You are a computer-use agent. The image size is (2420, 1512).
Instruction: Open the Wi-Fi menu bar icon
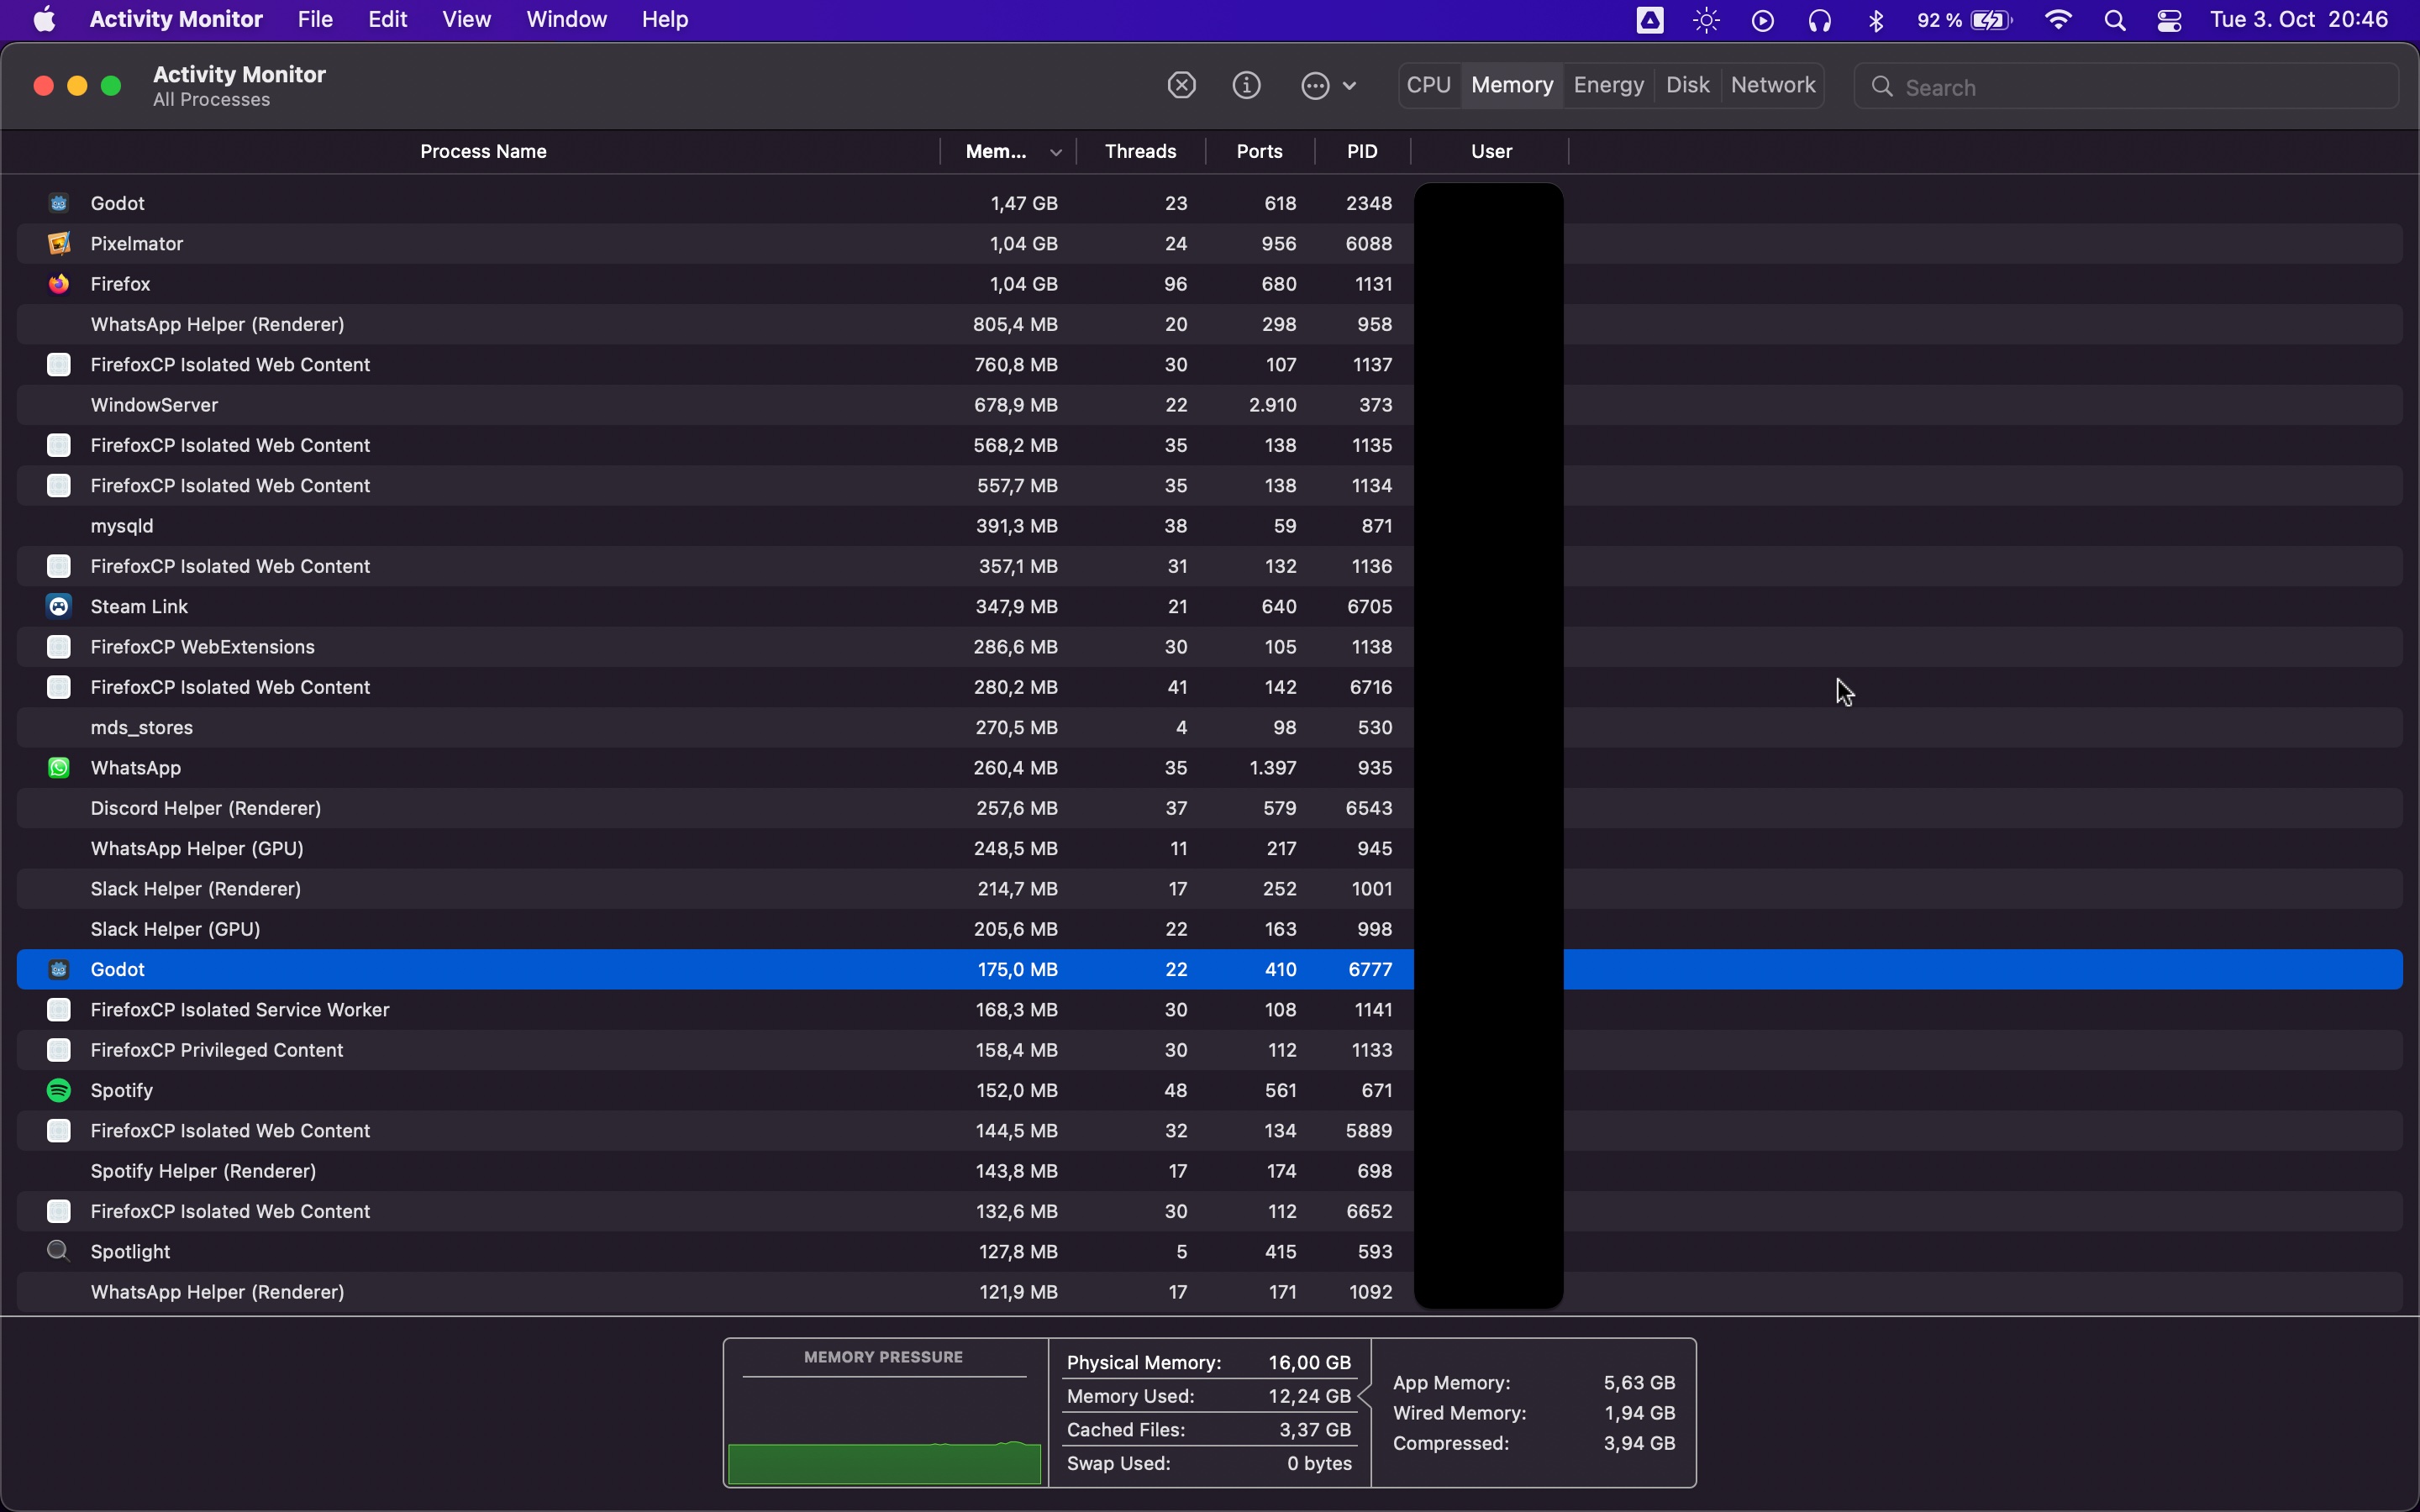click(2059, 19)
